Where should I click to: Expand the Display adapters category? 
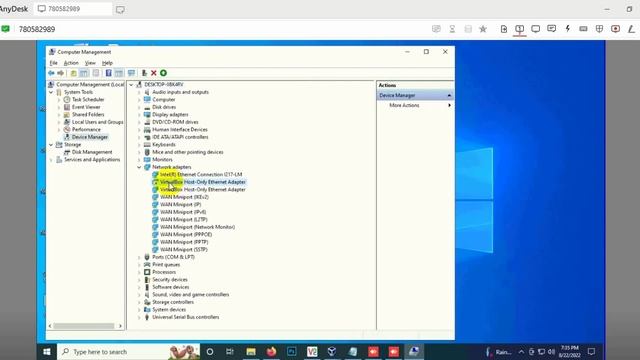point(139,115)
